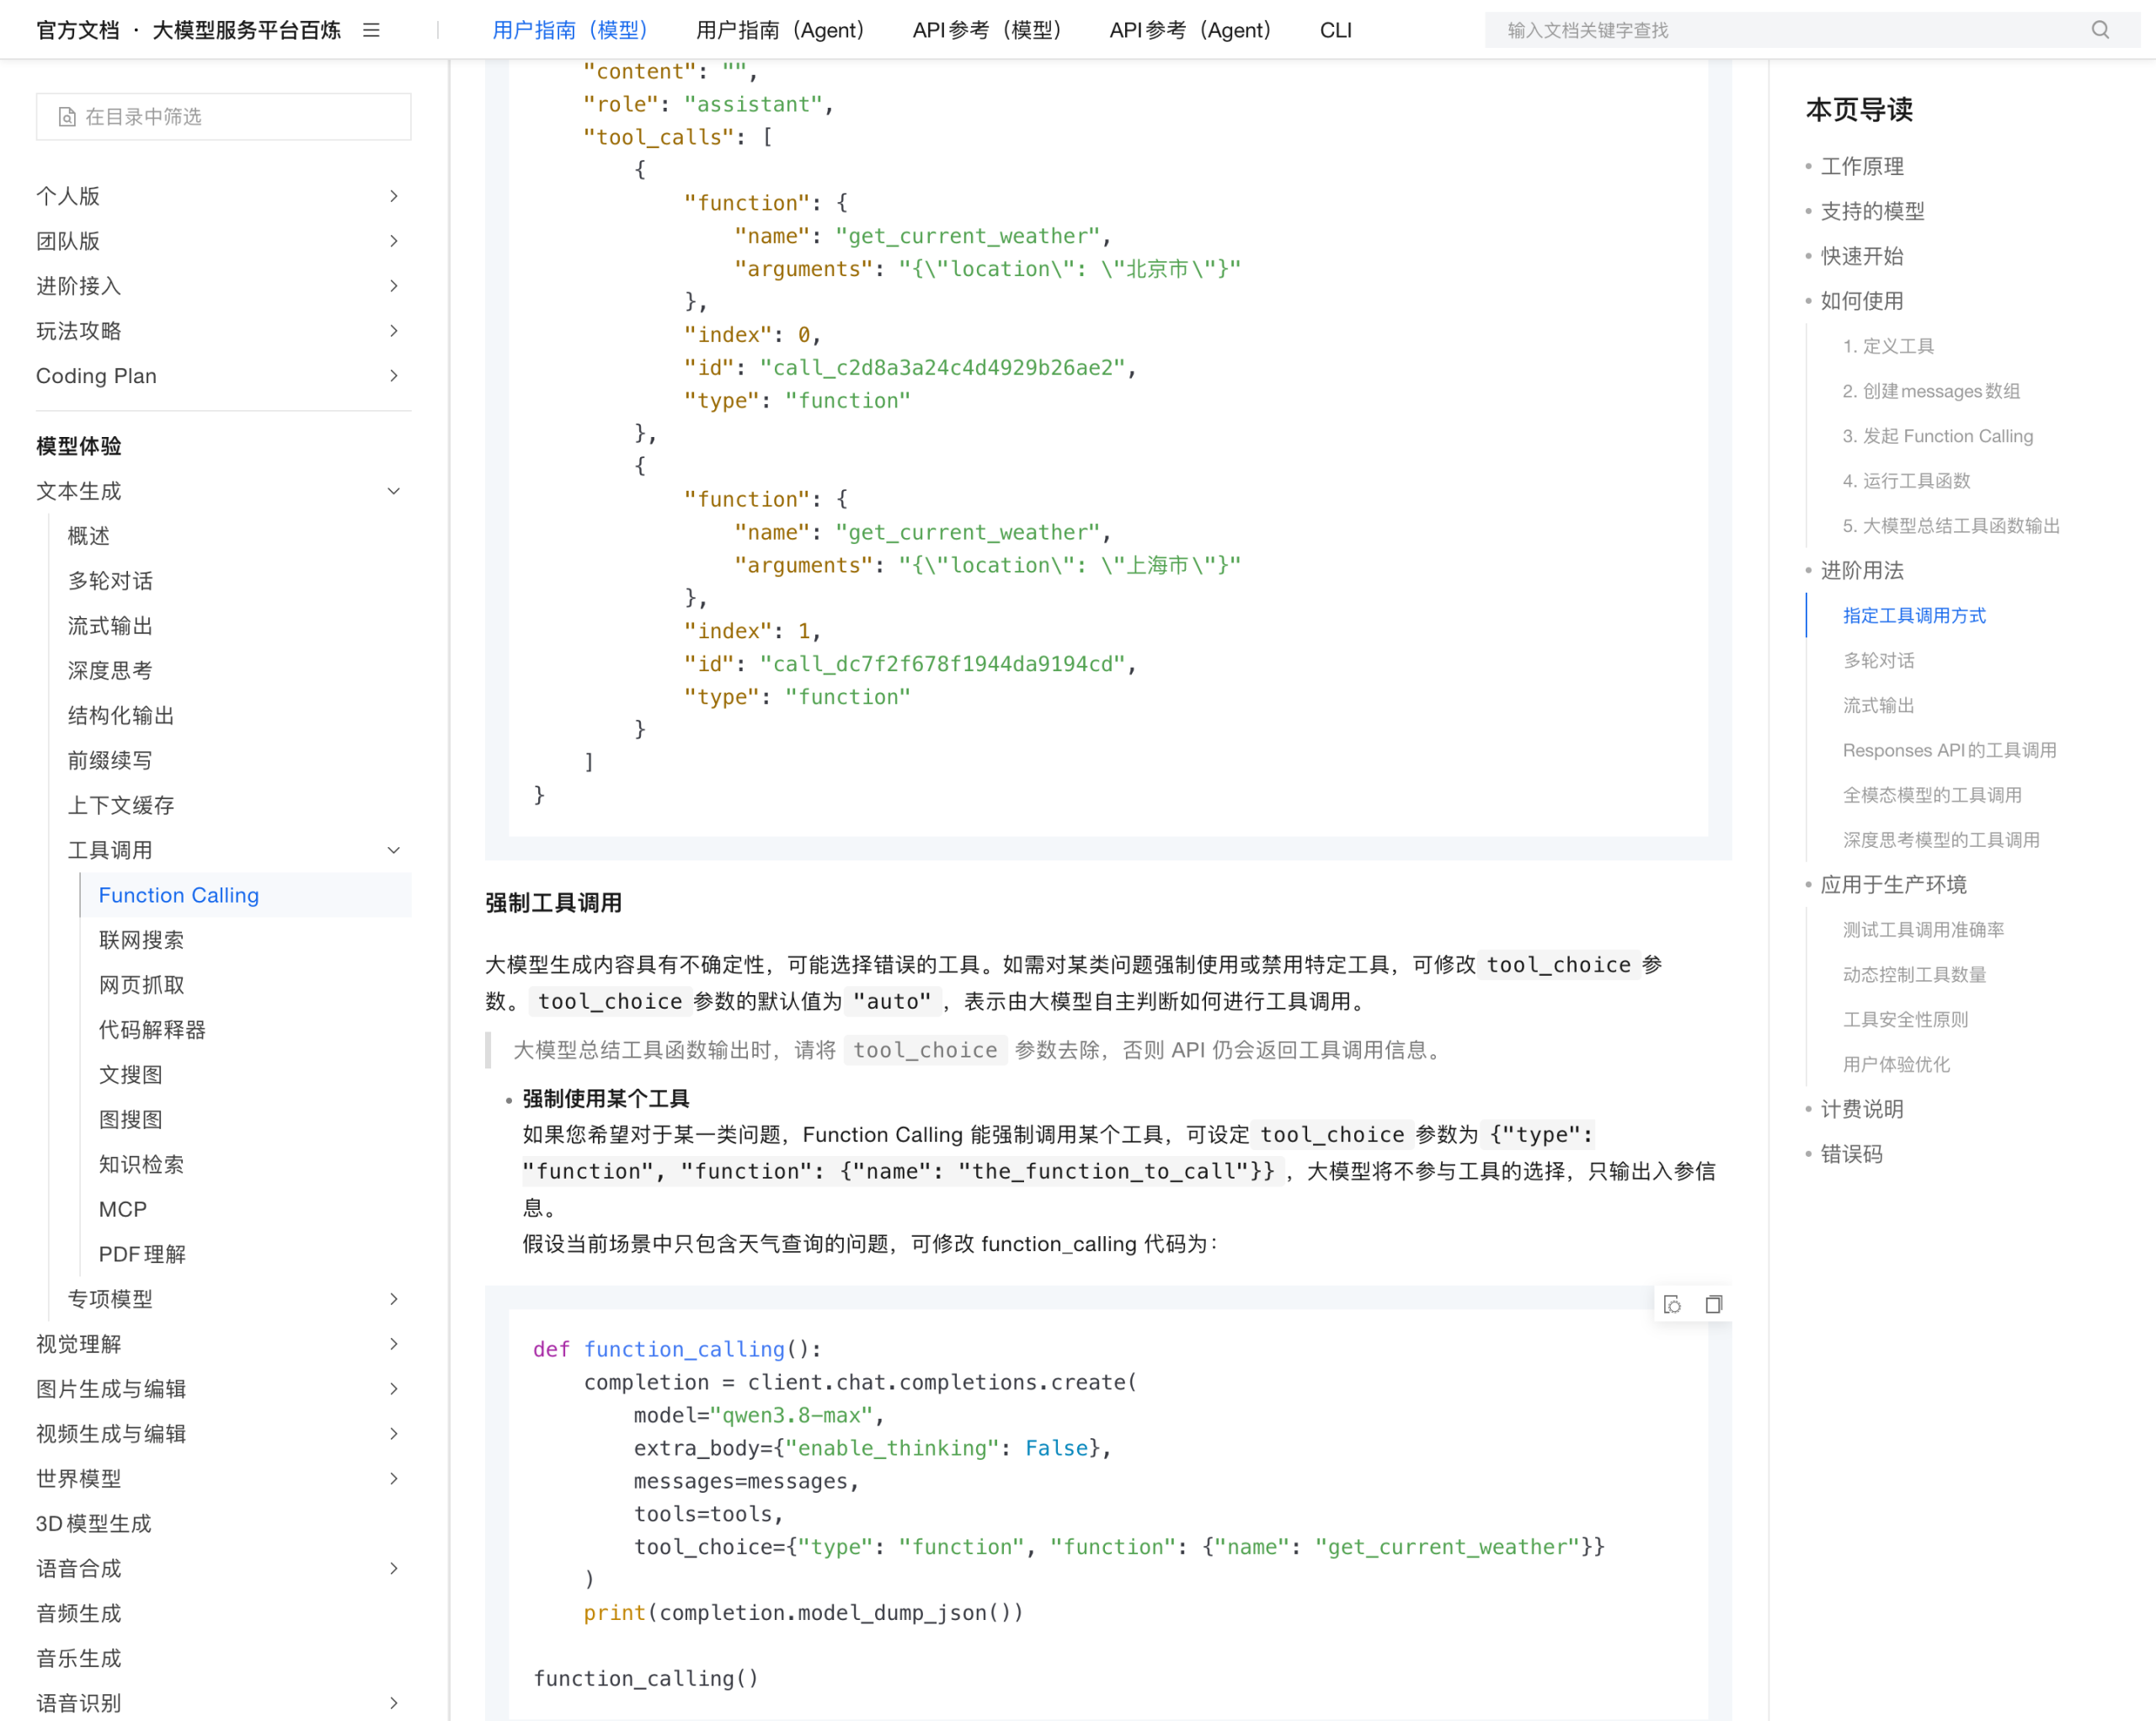Expand the 玩法攻略 section
Viewport: 2156px width, 1721px height.
coord(393,331)
